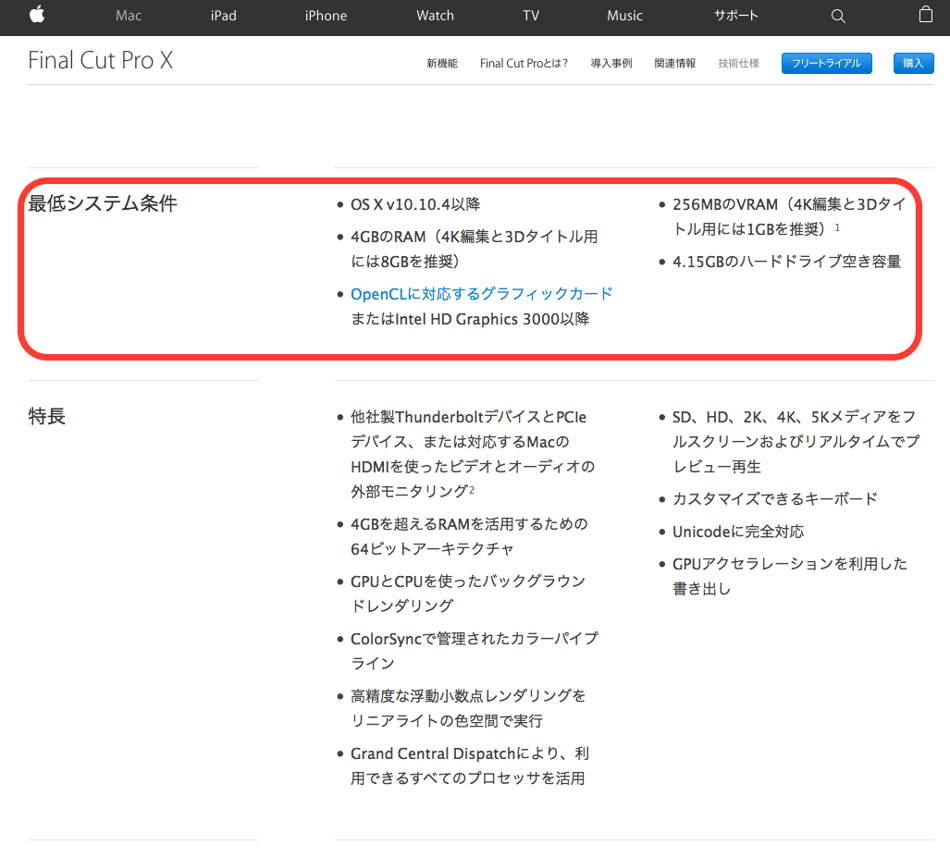Open the shopping bag icon

click(925, 15)
